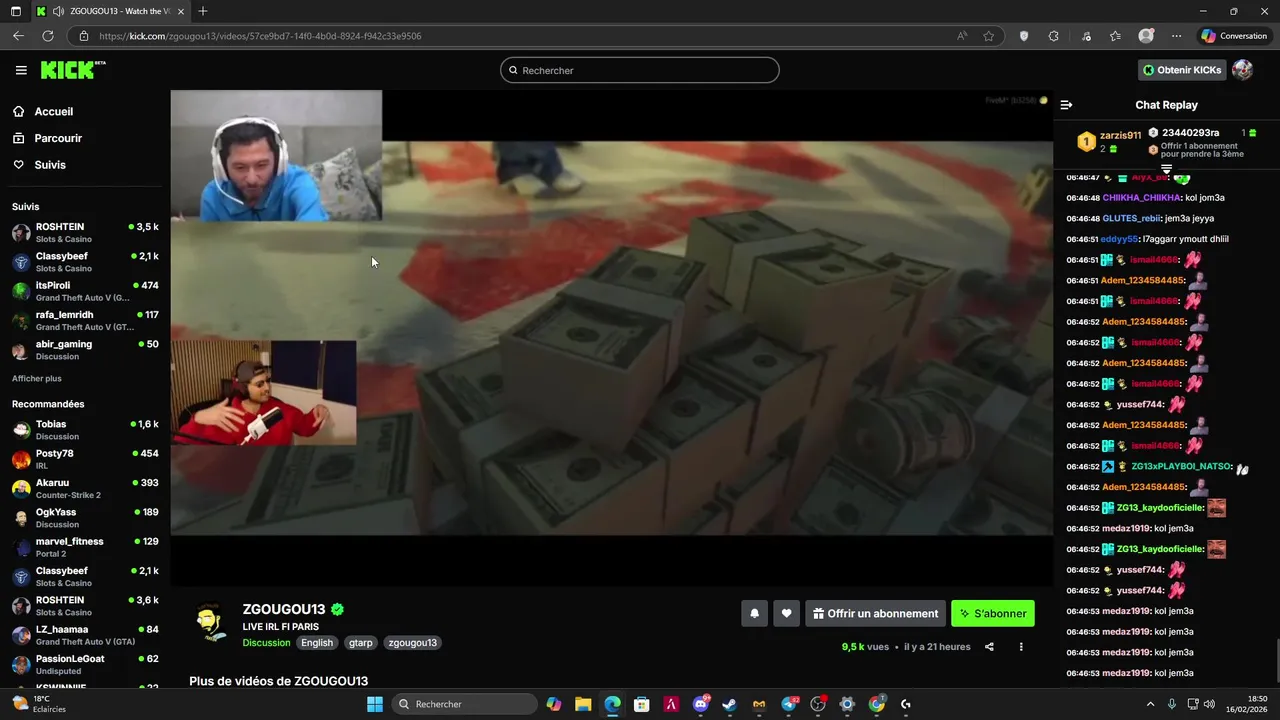Open itsPiroli followed channel

[85, 291]
